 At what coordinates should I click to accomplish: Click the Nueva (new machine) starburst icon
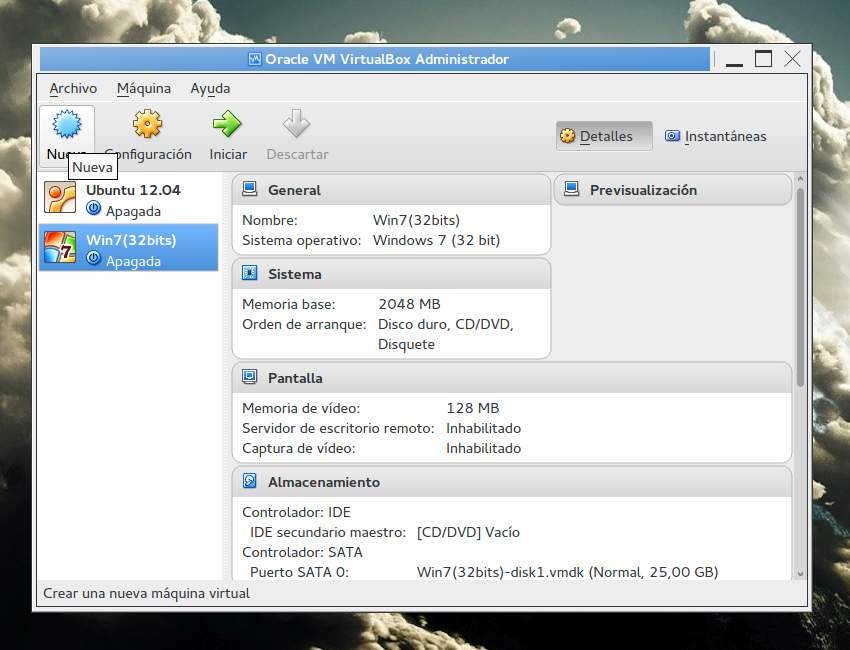click(x=67, y=124)
